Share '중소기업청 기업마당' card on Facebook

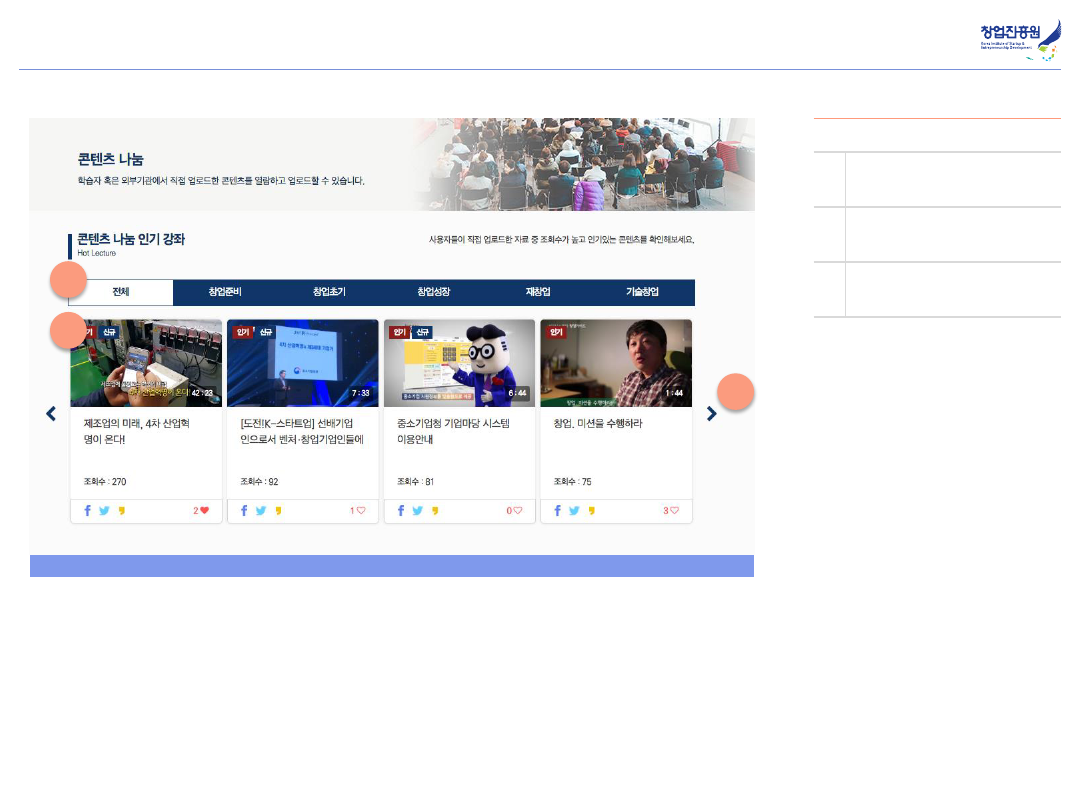(401, 510)
